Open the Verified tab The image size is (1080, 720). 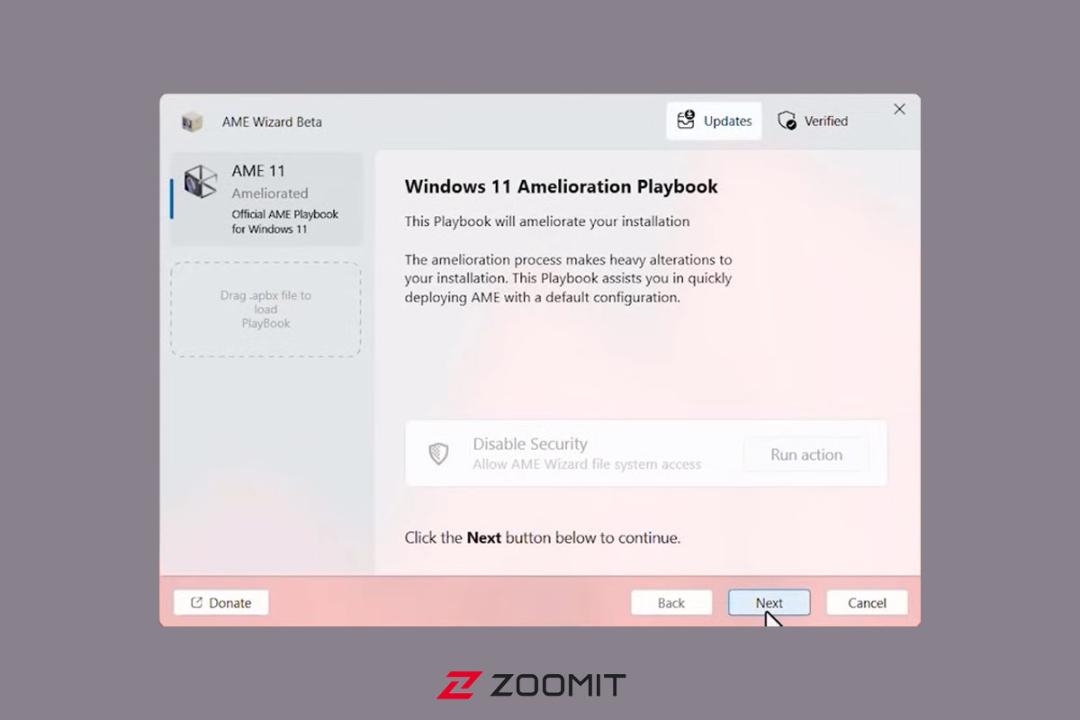point(813,121)
